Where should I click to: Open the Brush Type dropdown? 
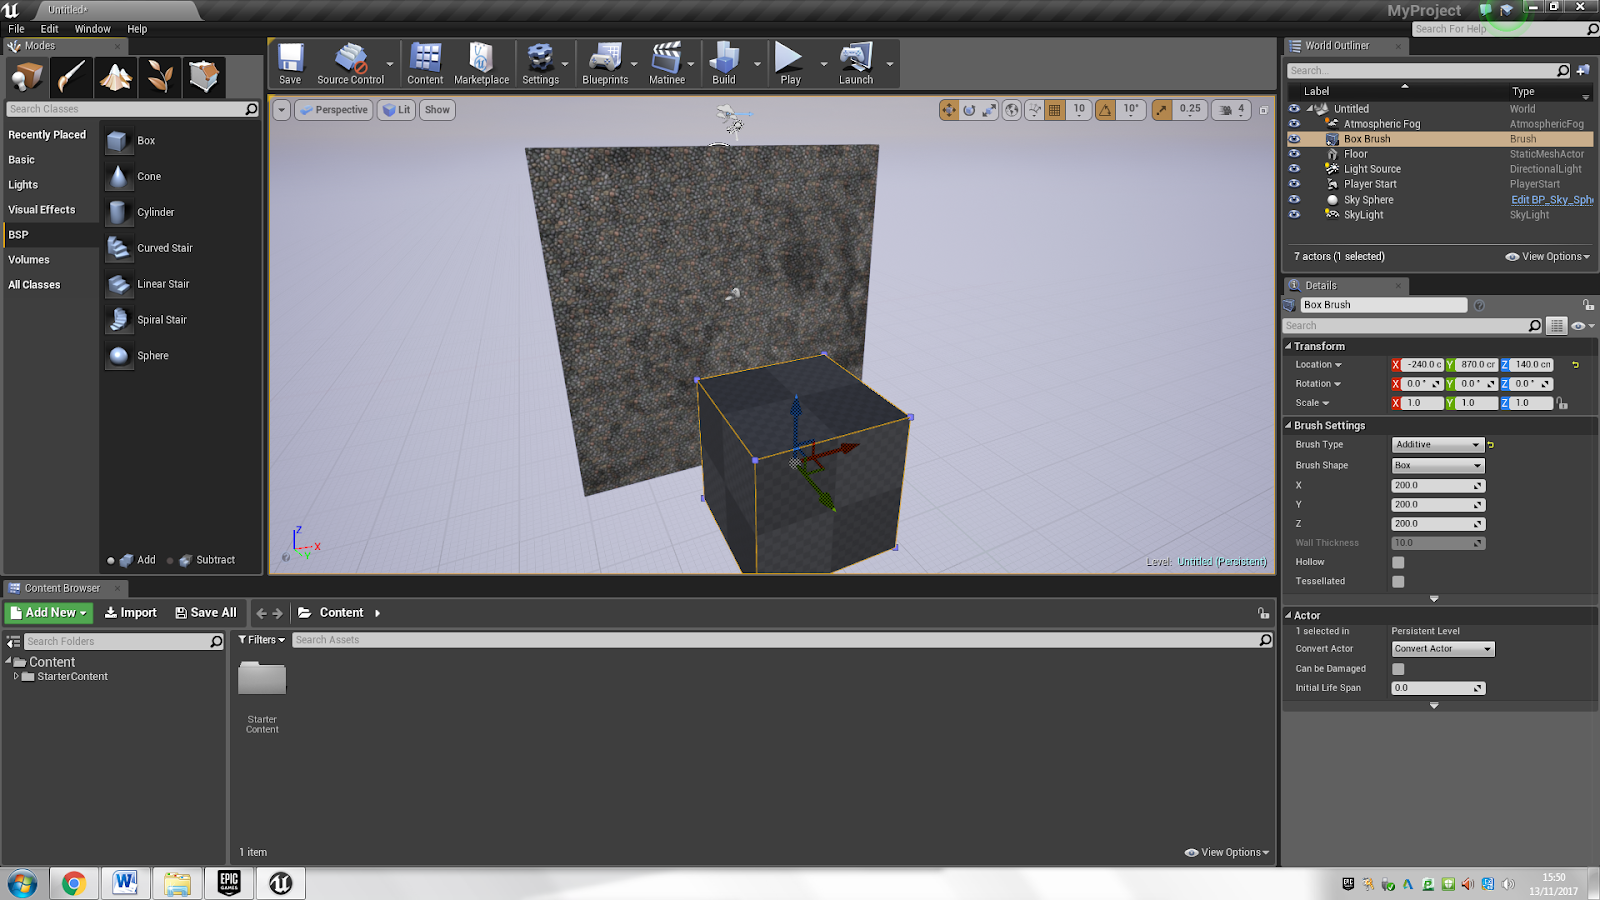pos(1437,445)
